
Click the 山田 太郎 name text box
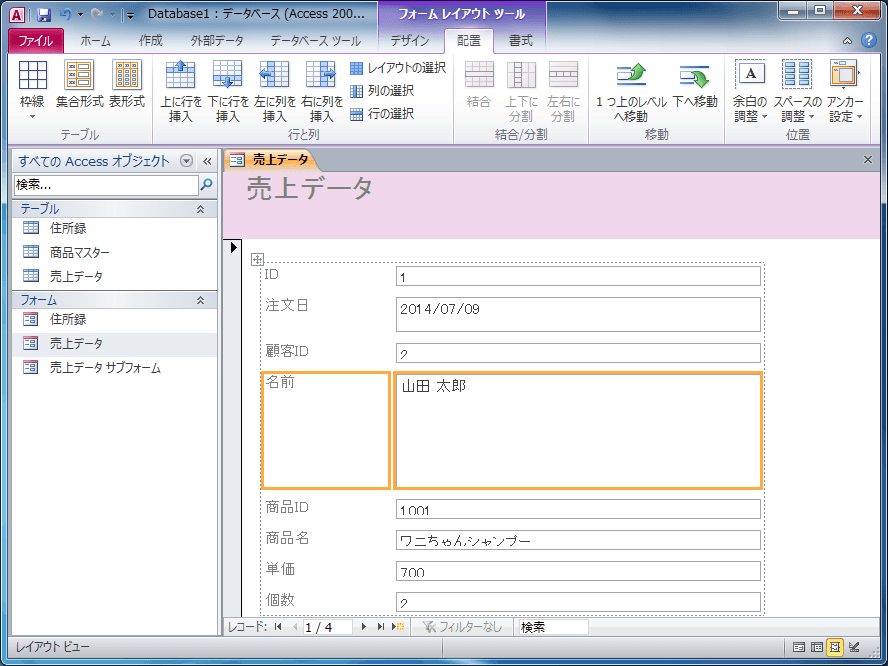[578, 430]
